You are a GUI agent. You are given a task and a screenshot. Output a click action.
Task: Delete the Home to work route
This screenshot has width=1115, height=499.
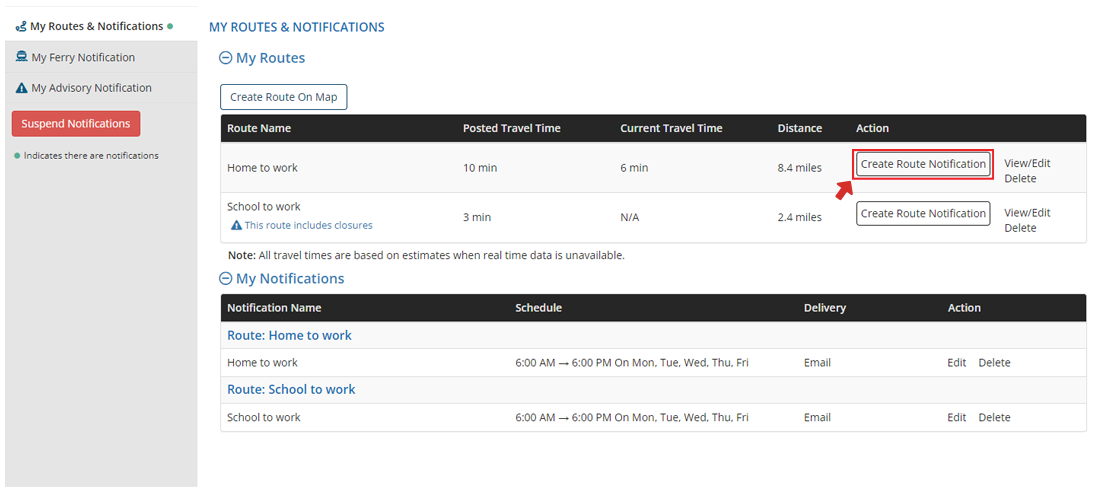point(1020,179)
